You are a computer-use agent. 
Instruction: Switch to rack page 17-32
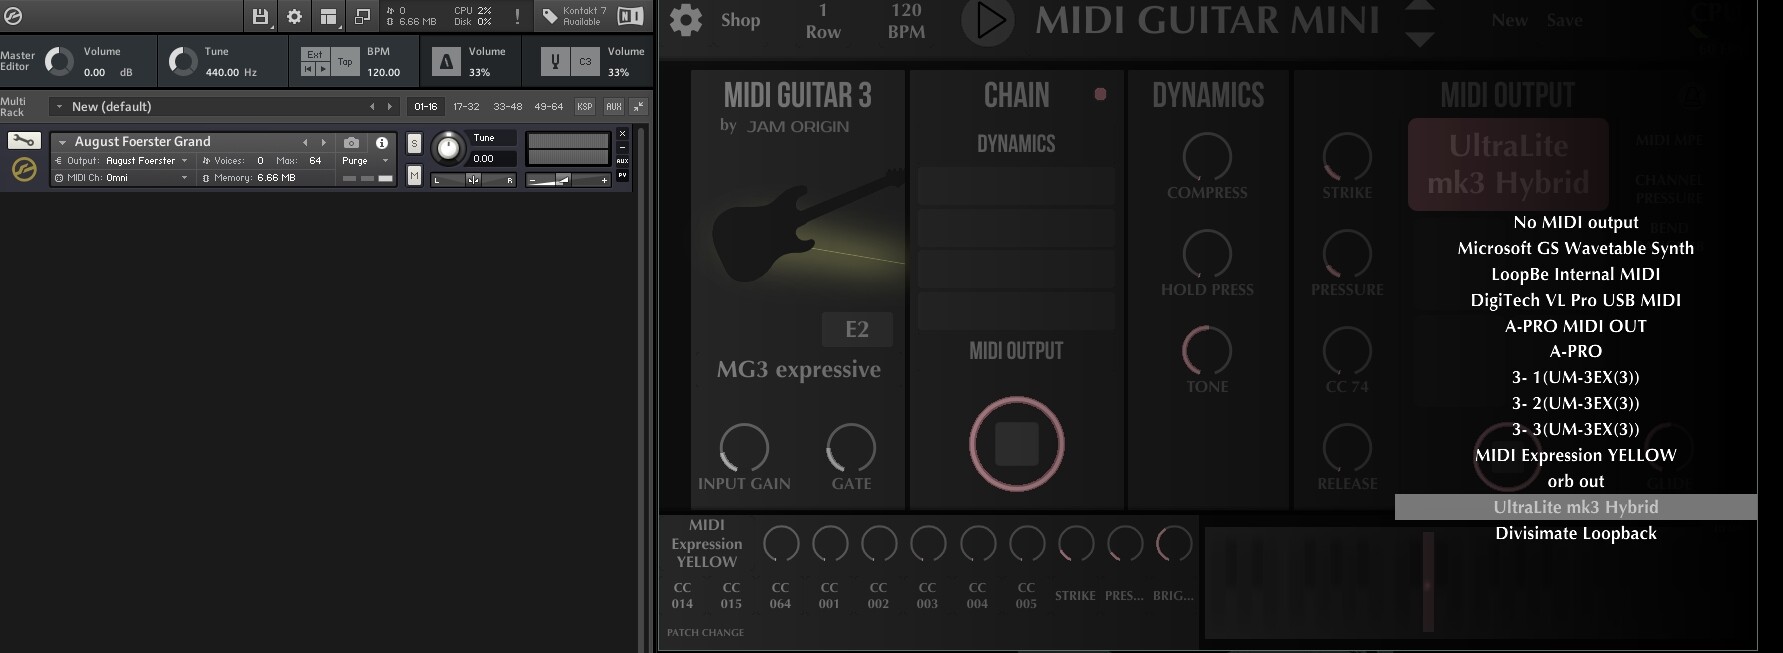pos(466,106)
